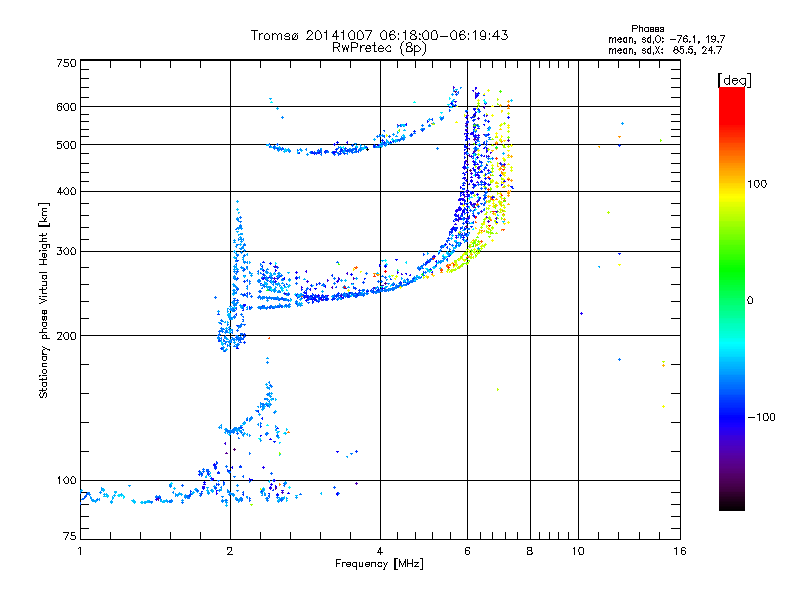Click the x-axis tick label '8'

point(530,551)
